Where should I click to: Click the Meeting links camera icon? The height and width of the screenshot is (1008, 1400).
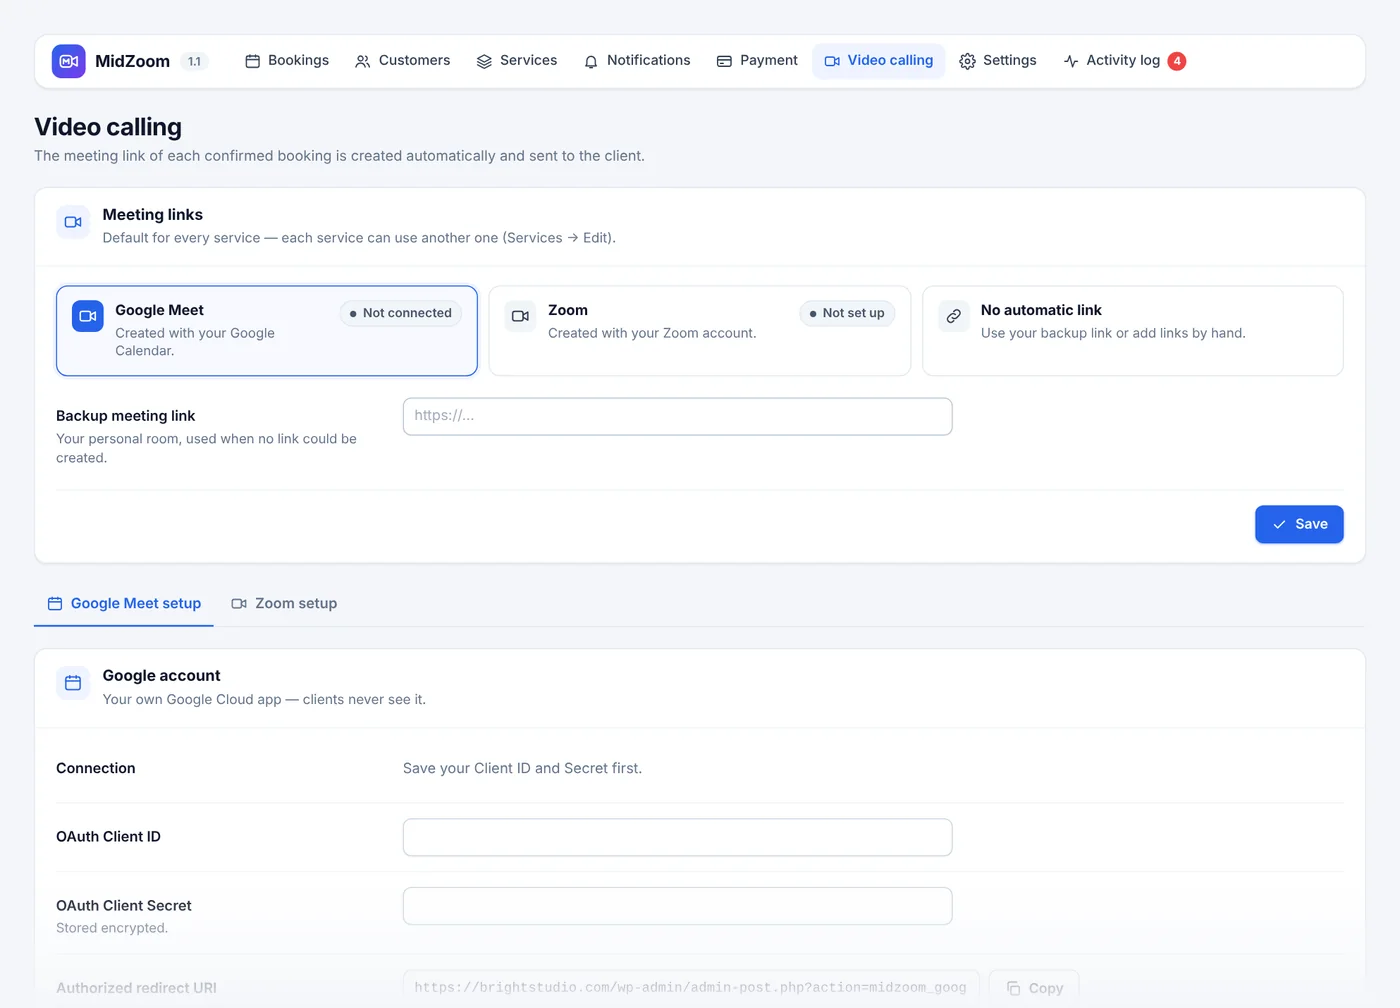pyautogui.click(x=73, y=222)
